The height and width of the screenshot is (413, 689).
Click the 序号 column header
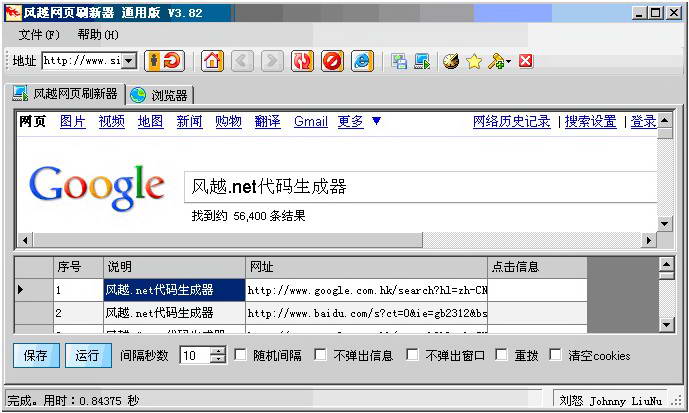tap(79, 267)
